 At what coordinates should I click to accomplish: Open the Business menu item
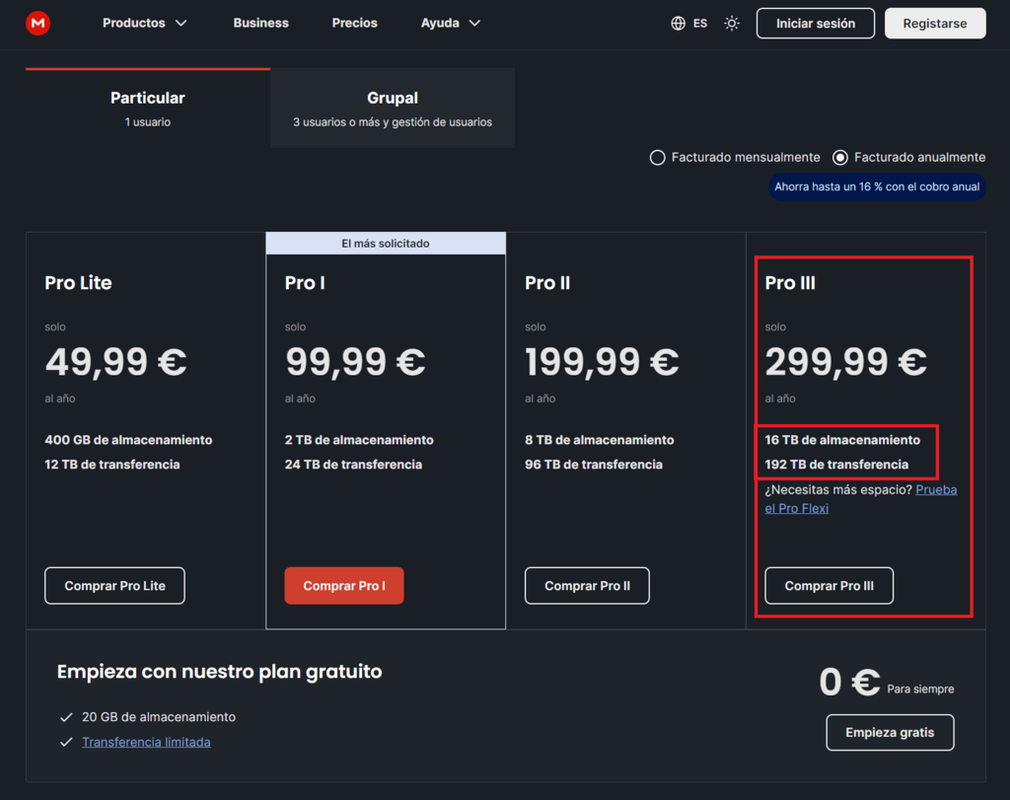coord(261,23)
